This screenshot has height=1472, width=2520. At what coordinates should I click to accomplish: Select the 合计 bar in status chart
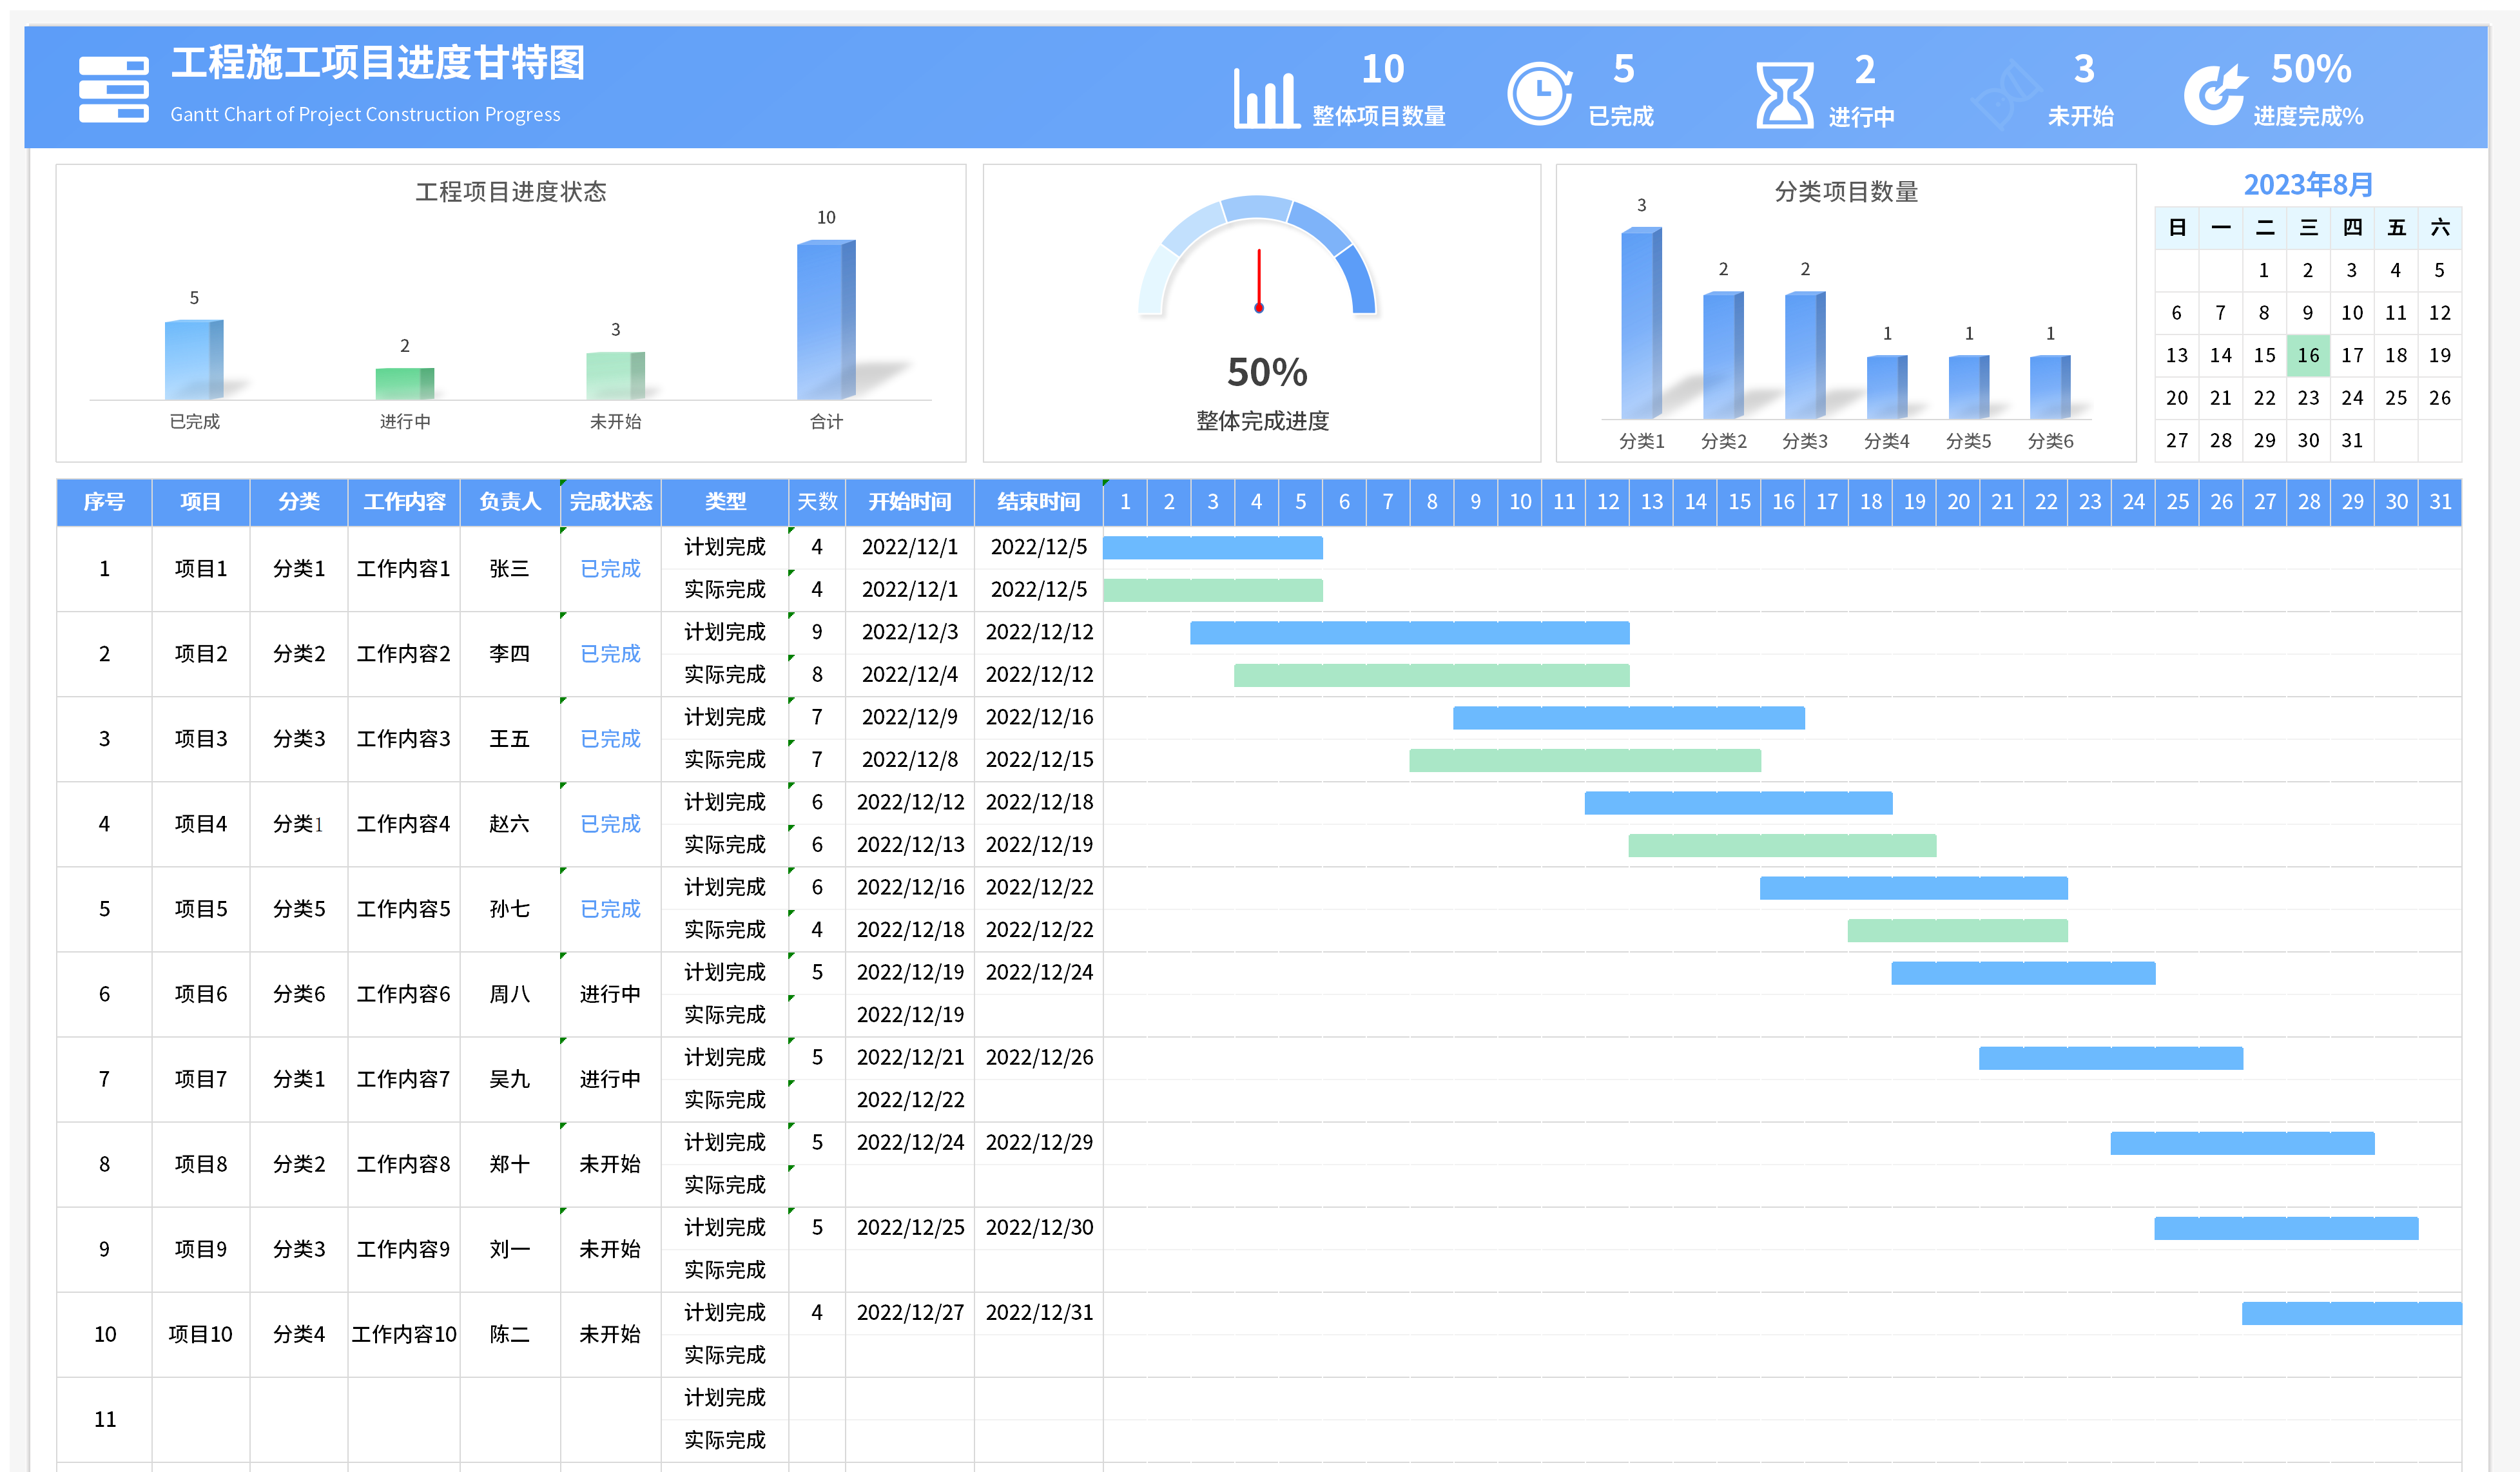tap(825, 320)
